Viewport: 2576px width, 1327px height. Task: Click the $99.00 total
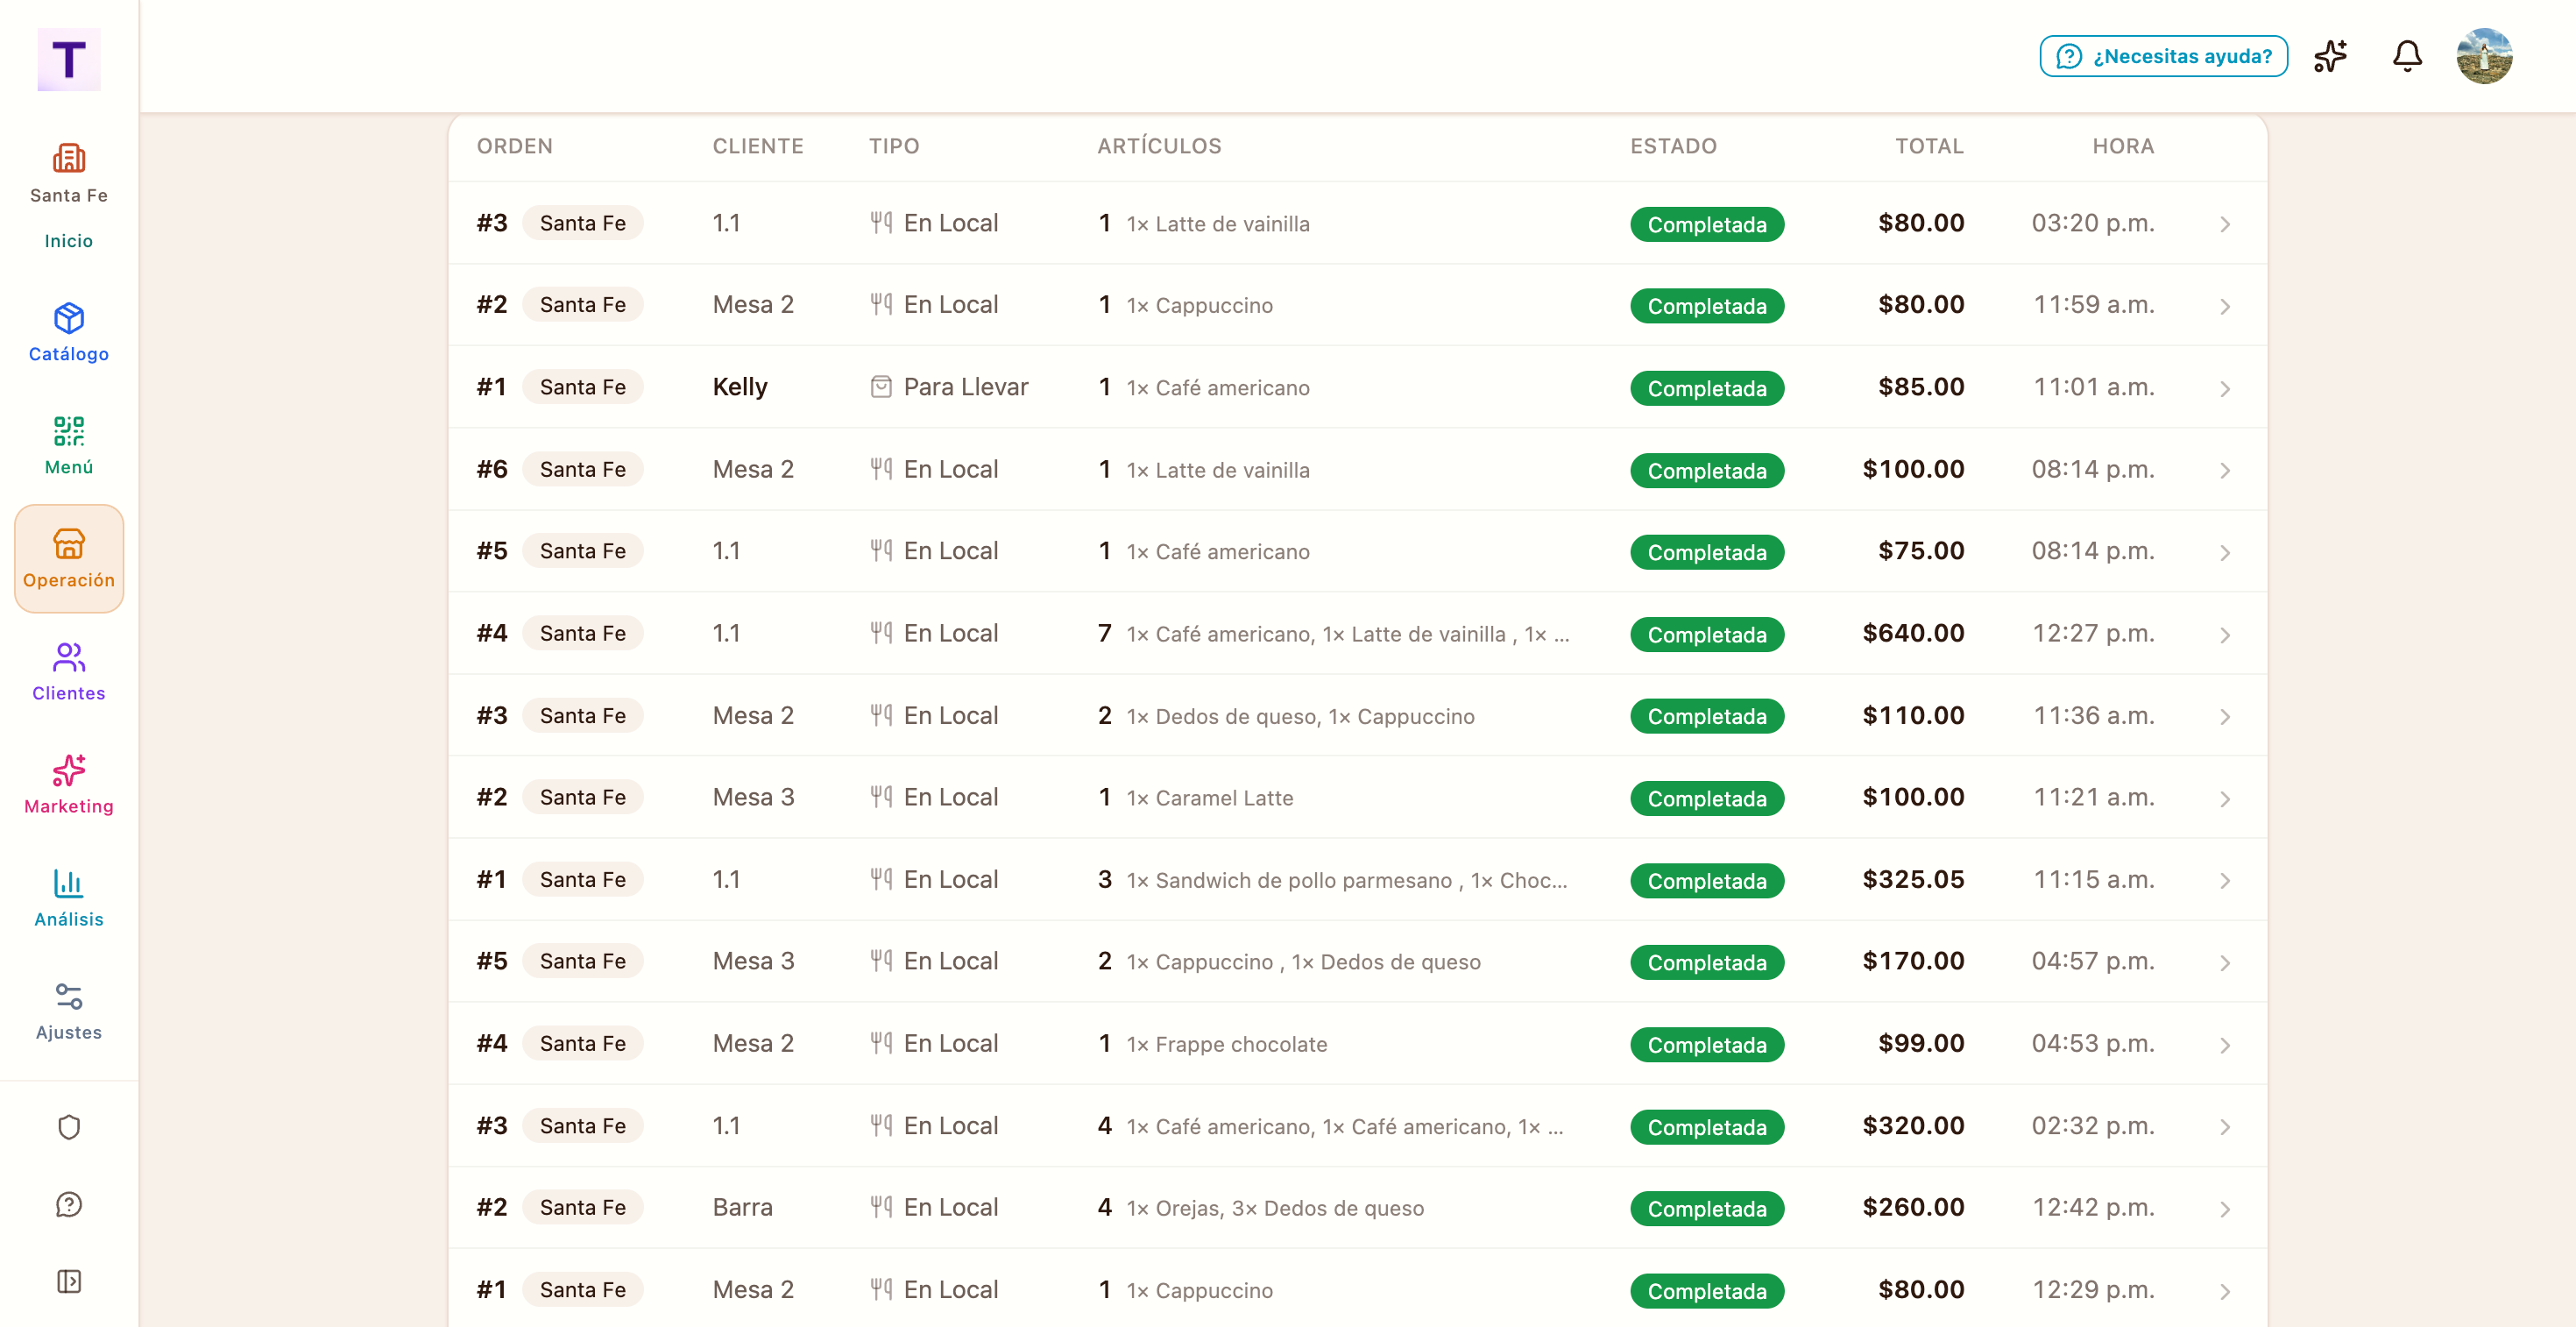click(1921, 1043)
